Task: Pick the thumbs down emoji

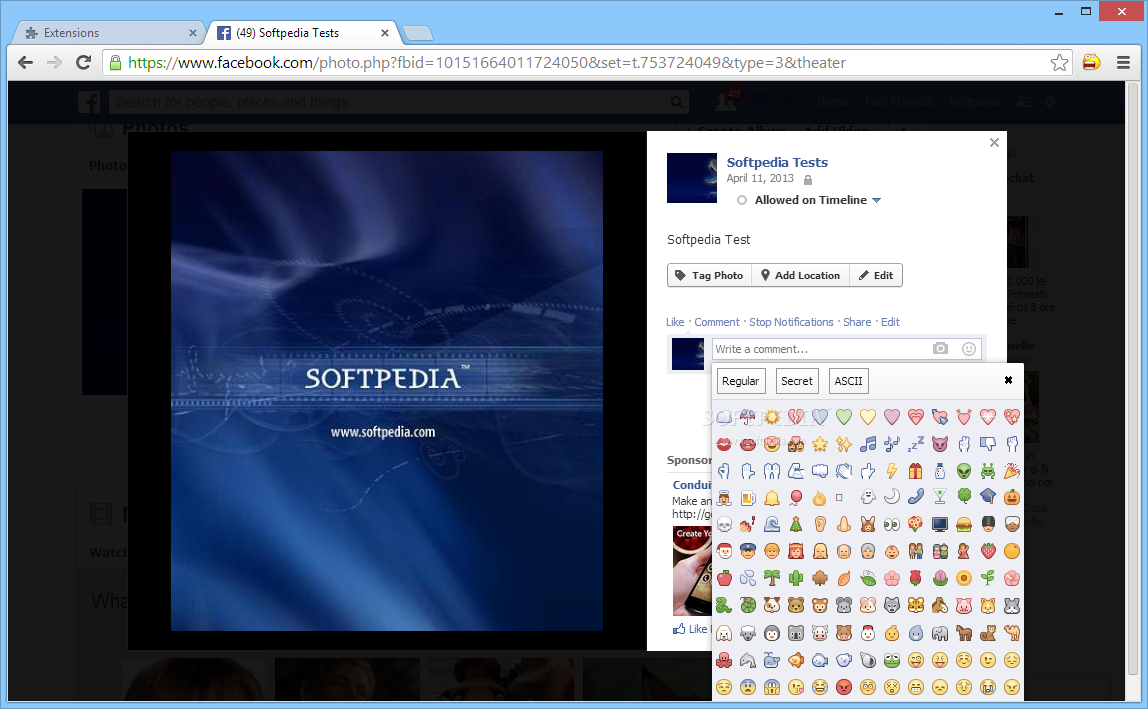Action: click(x=988, y=444)
